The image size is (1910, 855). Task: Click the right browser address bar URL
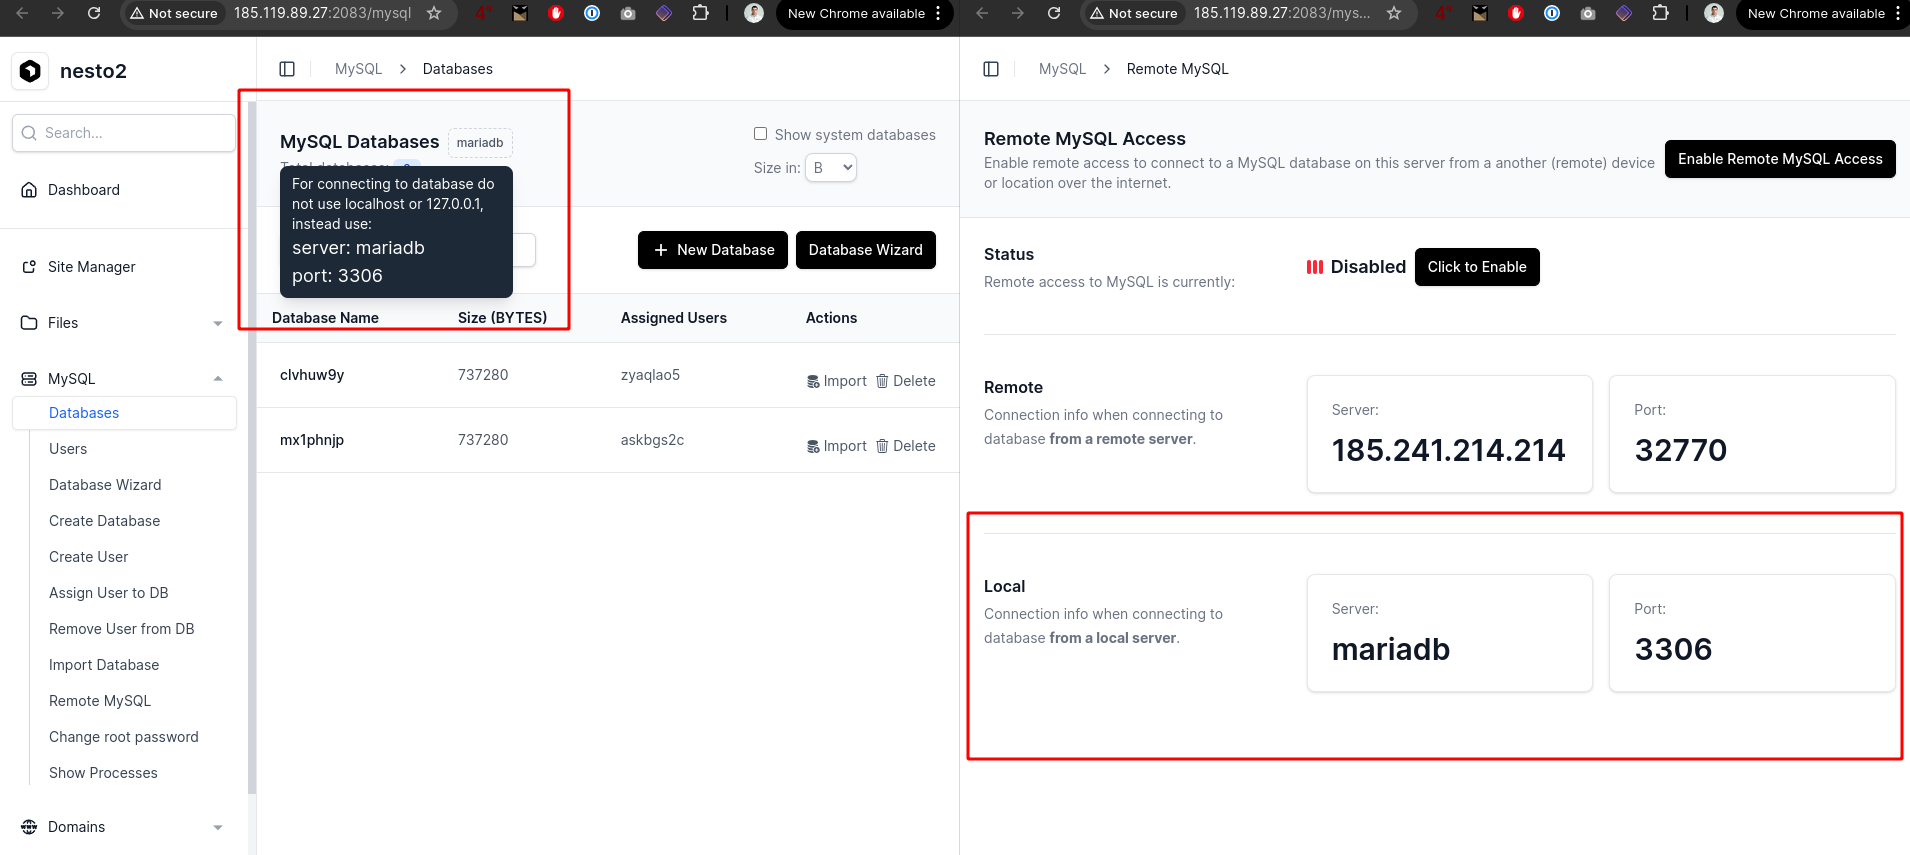[1282, 13]
